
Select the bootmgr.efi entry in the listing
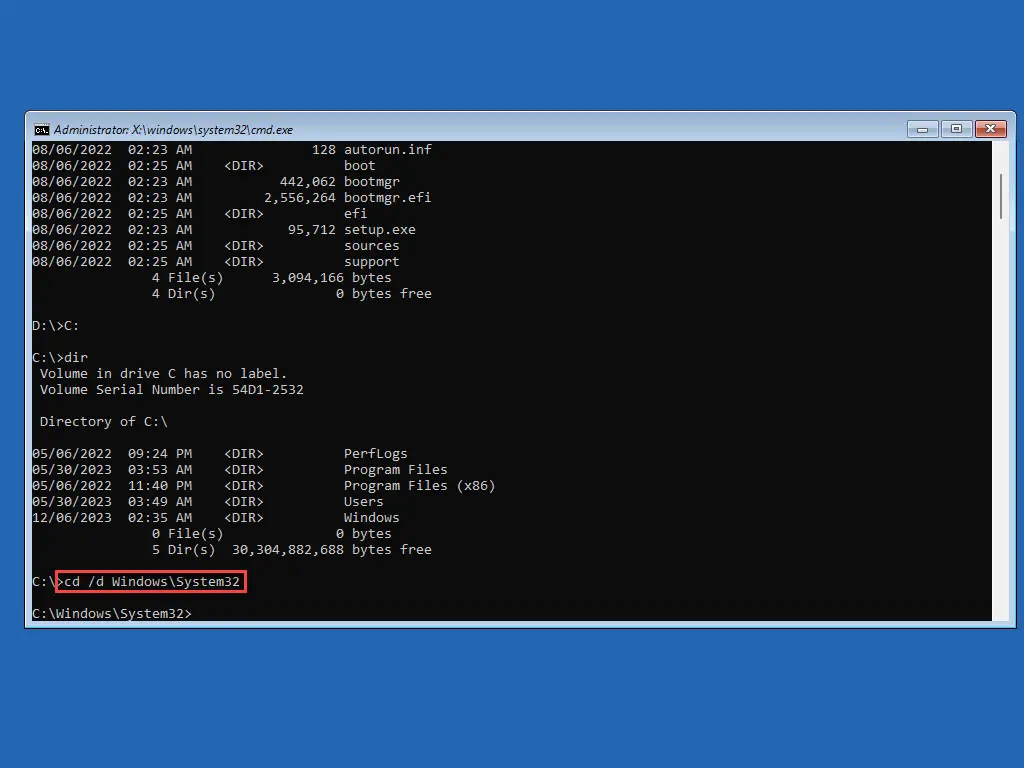pos(387,197)
